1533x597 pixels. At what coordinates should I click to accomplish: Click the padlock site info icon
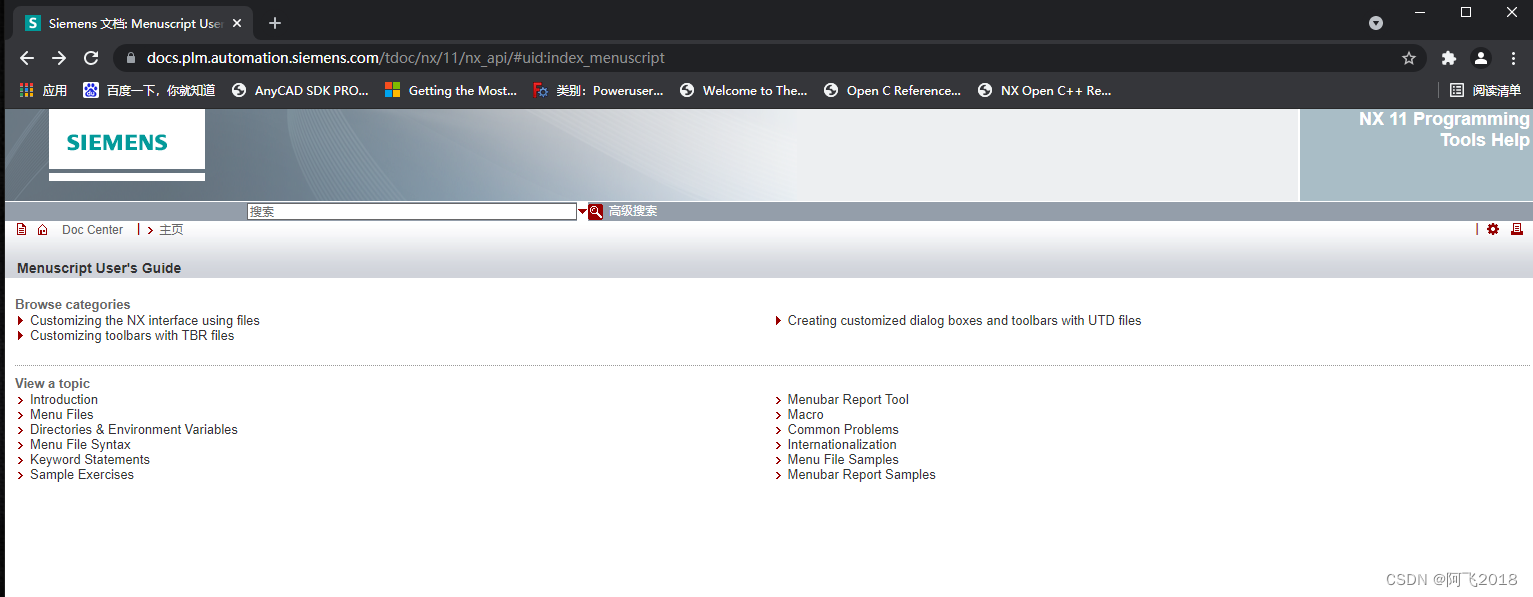130,58
